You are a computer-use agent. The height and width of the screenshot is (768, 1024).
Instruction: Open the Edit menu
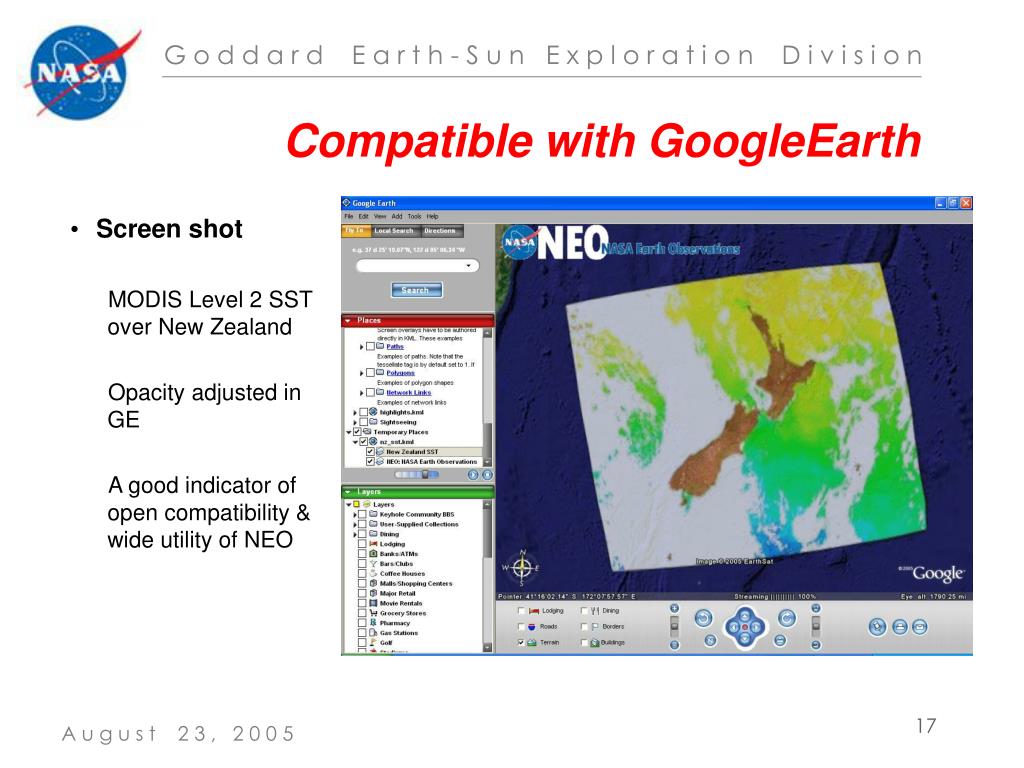(x=363, y=216)
